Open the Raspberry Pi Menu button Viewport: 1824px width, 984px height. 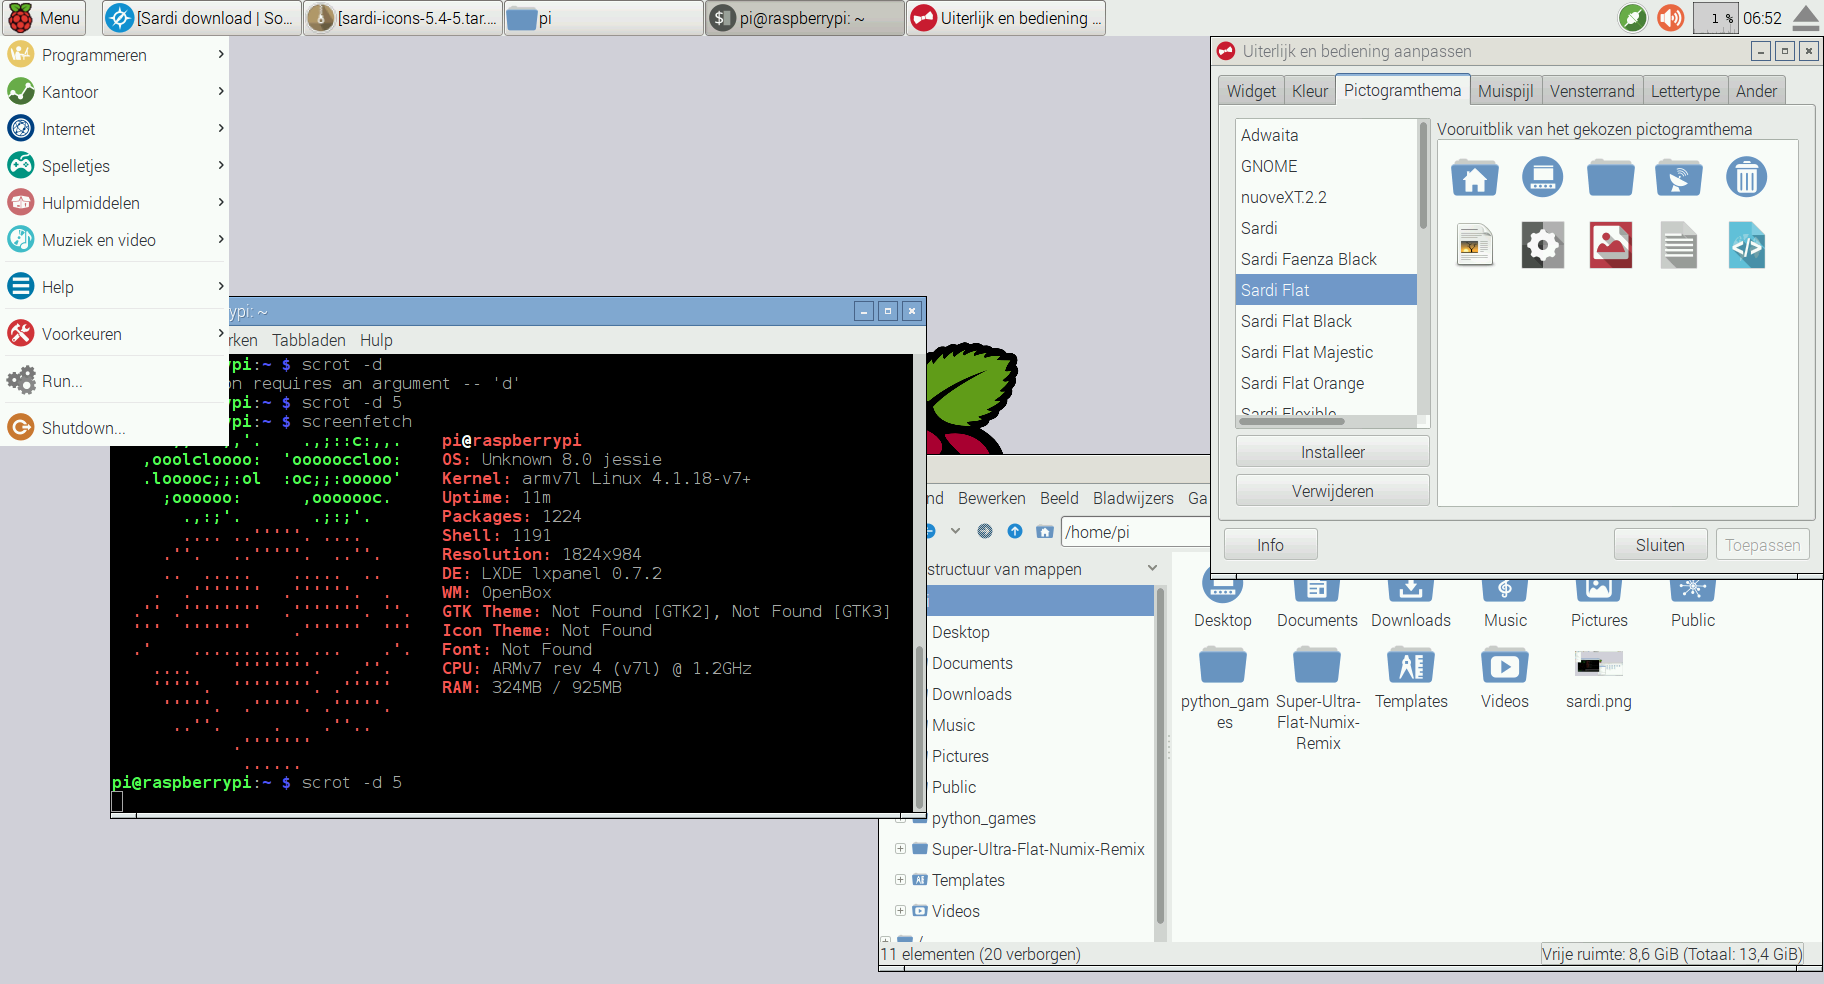[x=44, y=18]
